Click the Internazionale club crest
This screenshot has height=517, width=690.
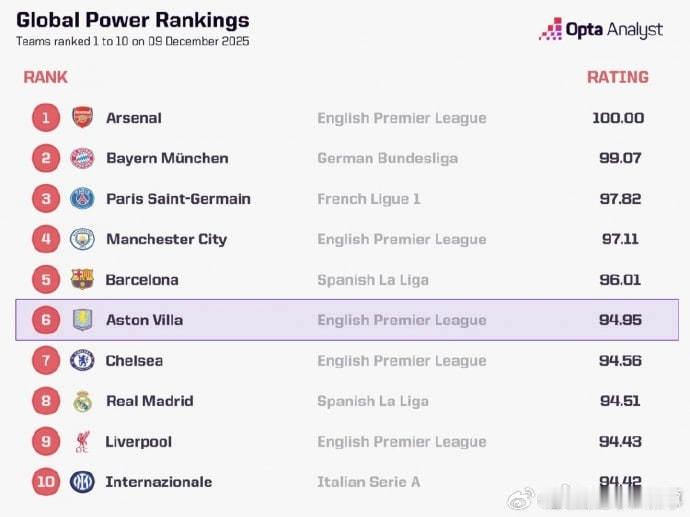pos(82,482)
